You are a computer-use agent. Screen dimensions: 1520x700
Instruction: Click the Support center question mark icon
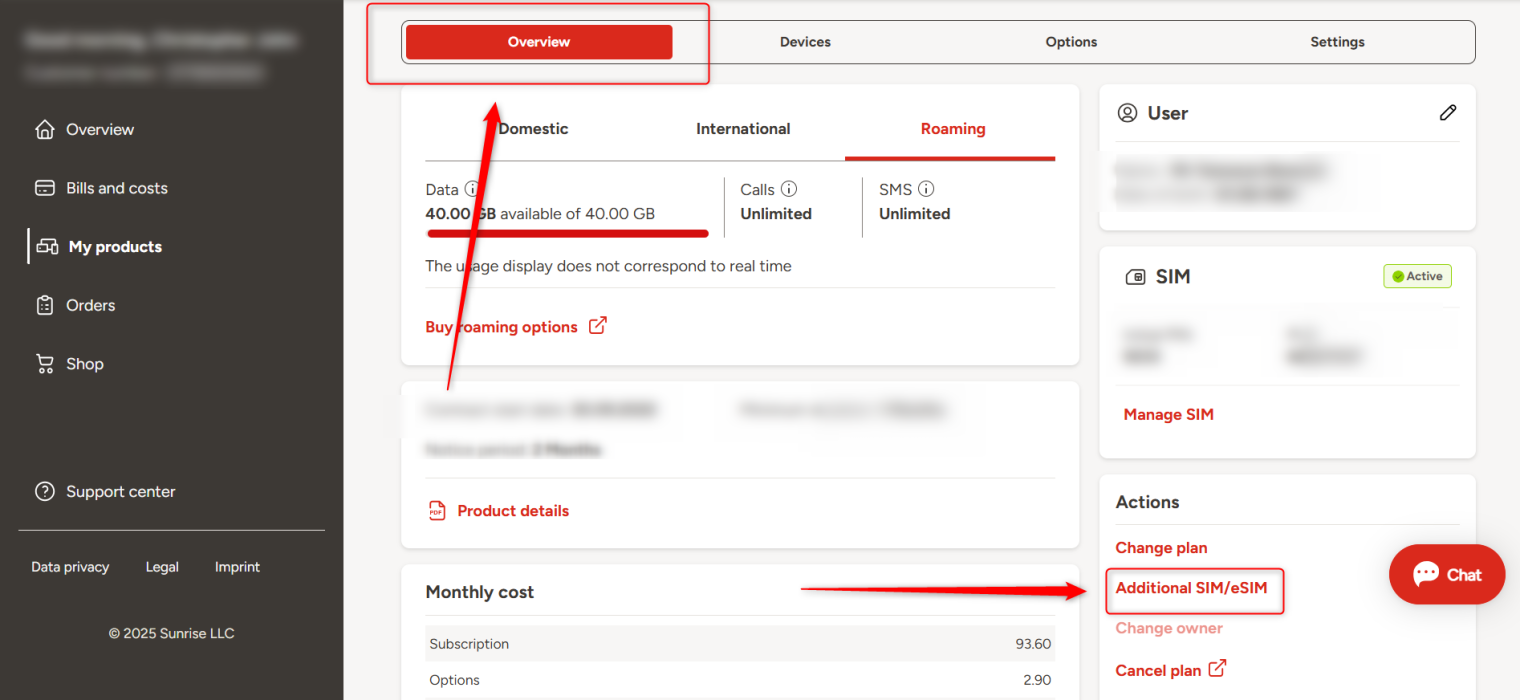(x=44, y=492)
